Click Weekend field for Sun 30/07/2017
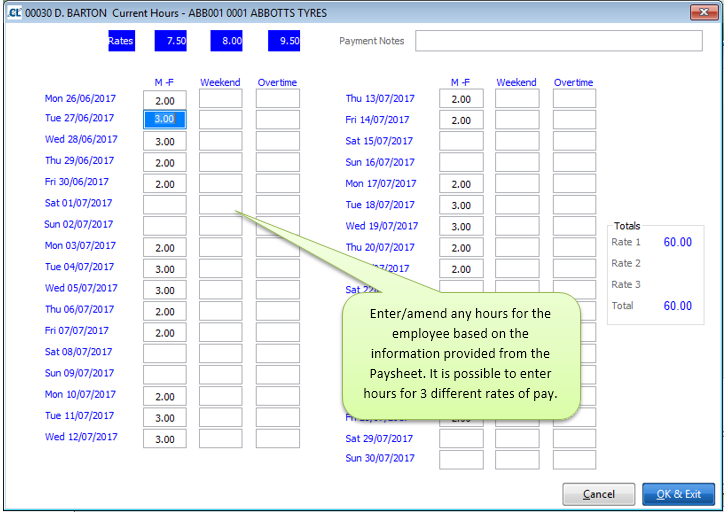This screenshot has width=726, height=514. pos(517,460)
